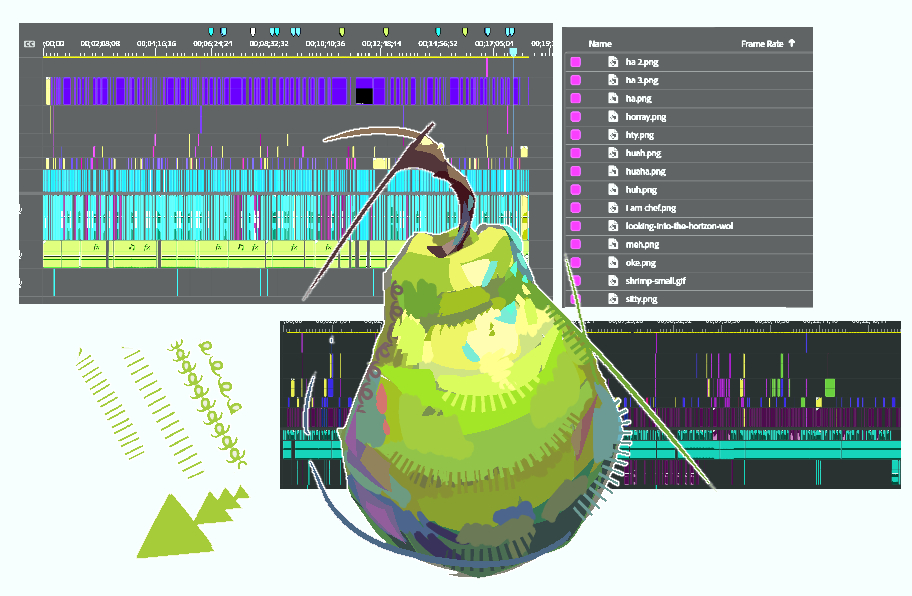Image resolution: width=912 pixels, height=596 pixels.
Task: Click the file icon next to oke.png
Action: click(613, 263)
